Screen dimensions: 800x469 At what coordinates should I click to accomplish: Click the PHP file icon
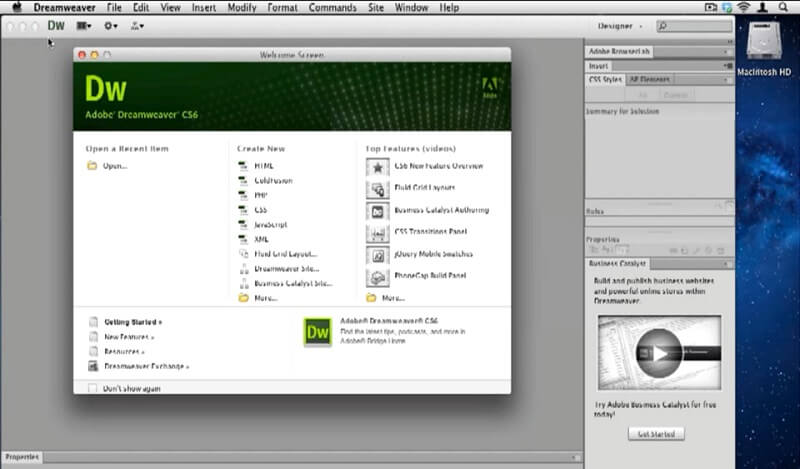click(x=243, y=195)
